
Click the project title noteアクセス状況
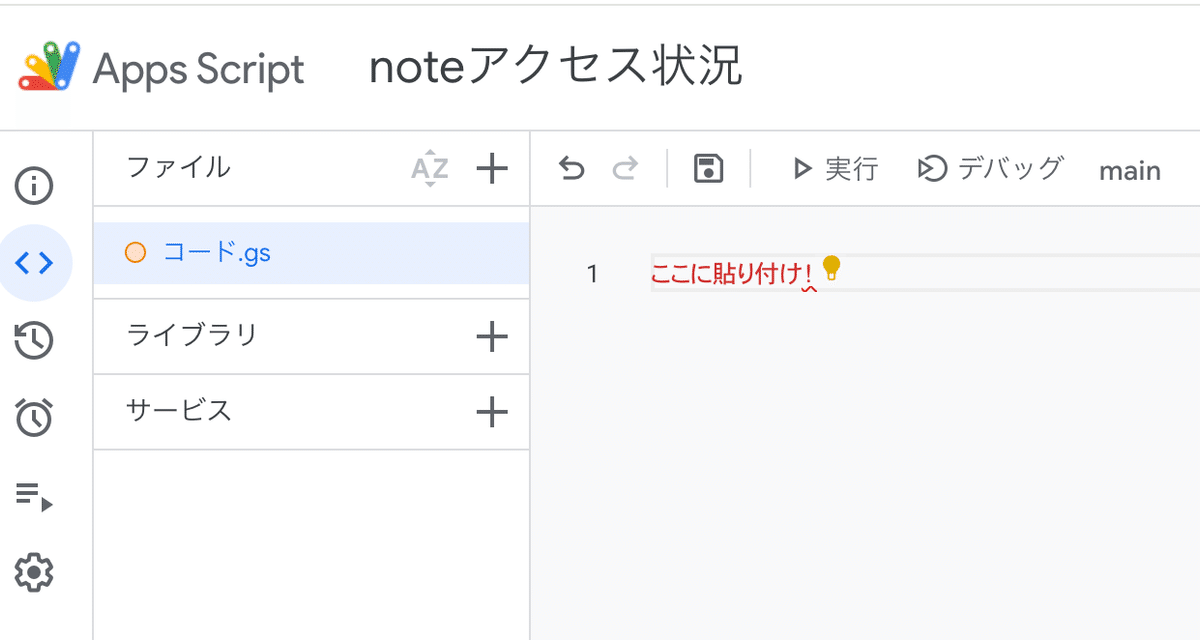pos(556,69)
